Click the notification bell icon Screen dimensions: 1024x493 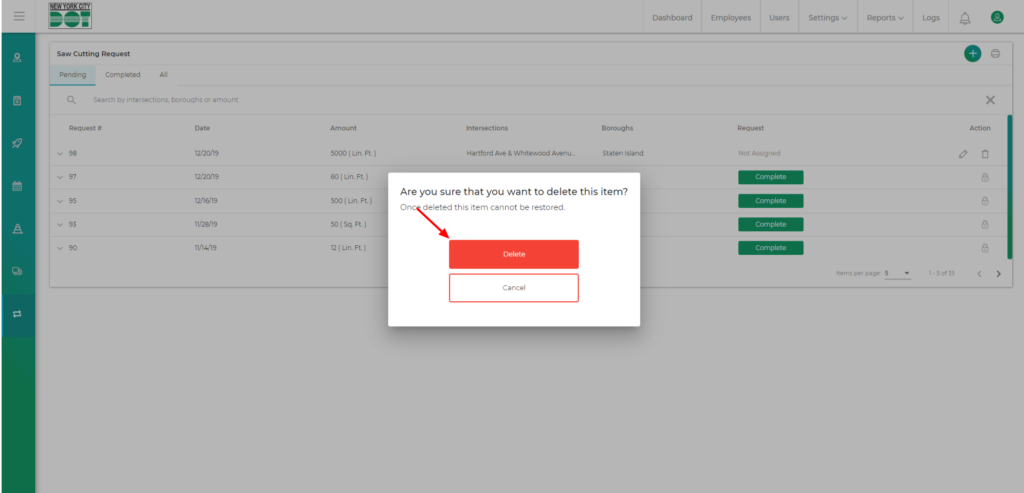coord(964,18)
